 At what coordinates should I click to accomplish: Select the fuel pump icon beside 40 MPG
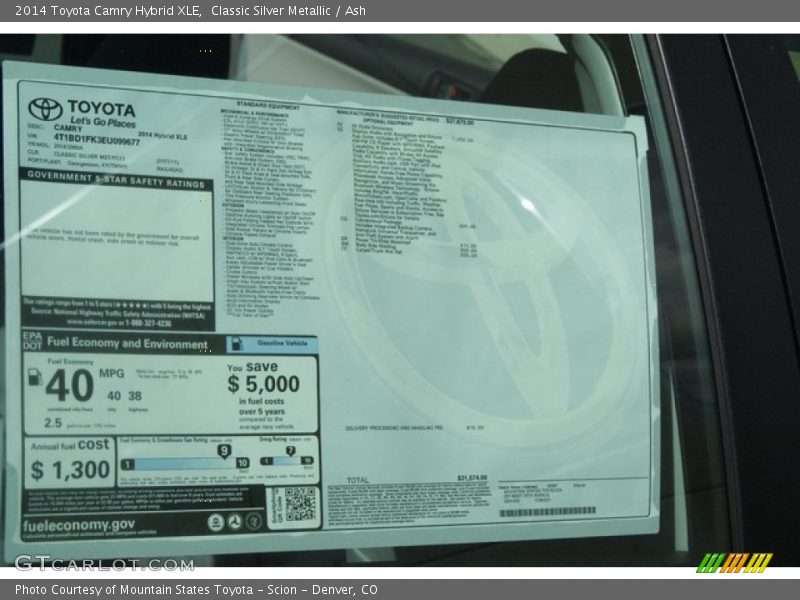click(34, 377)
